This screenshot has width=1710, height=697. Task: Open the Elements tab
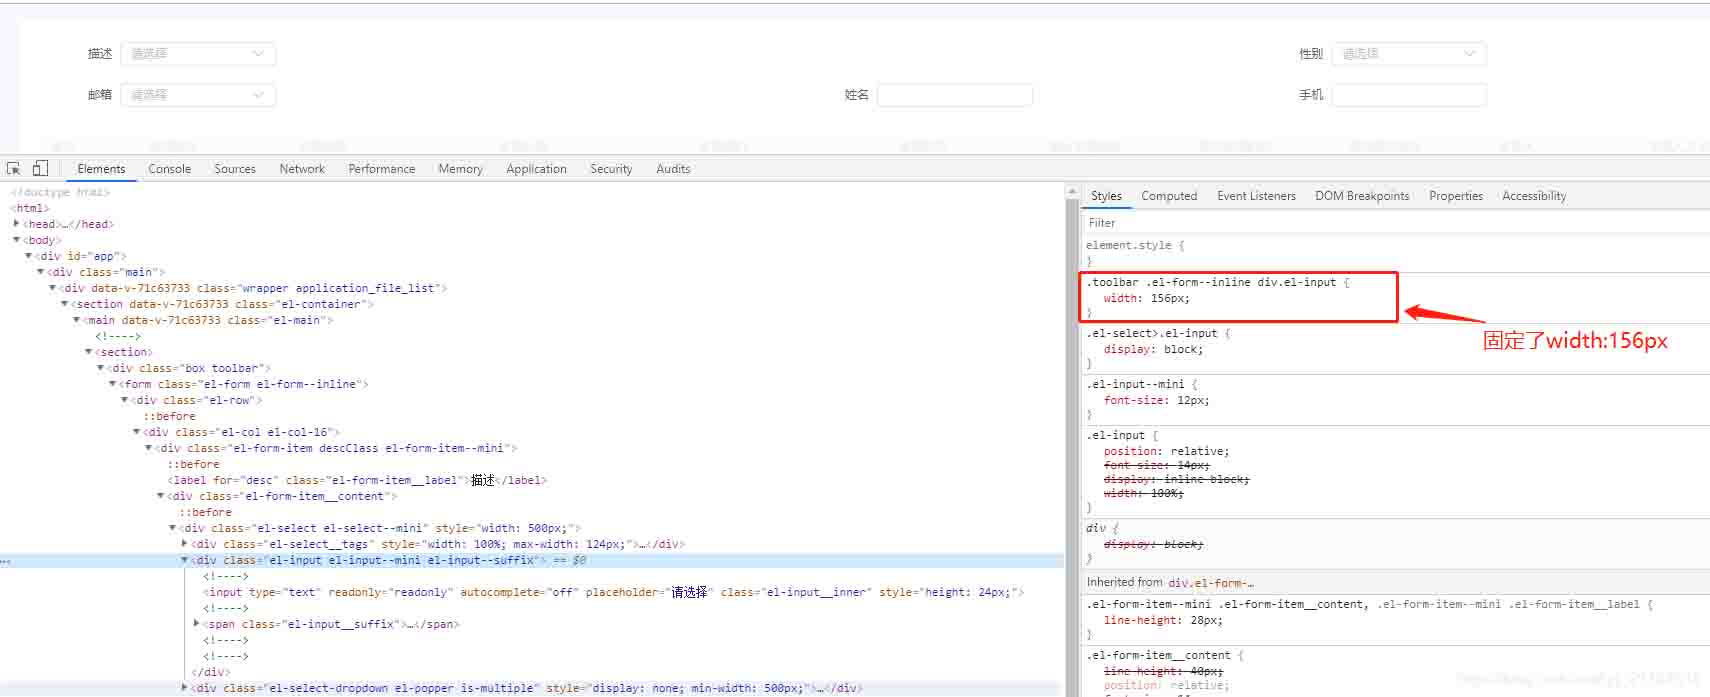pyautogui.click(x=101, y=169)
